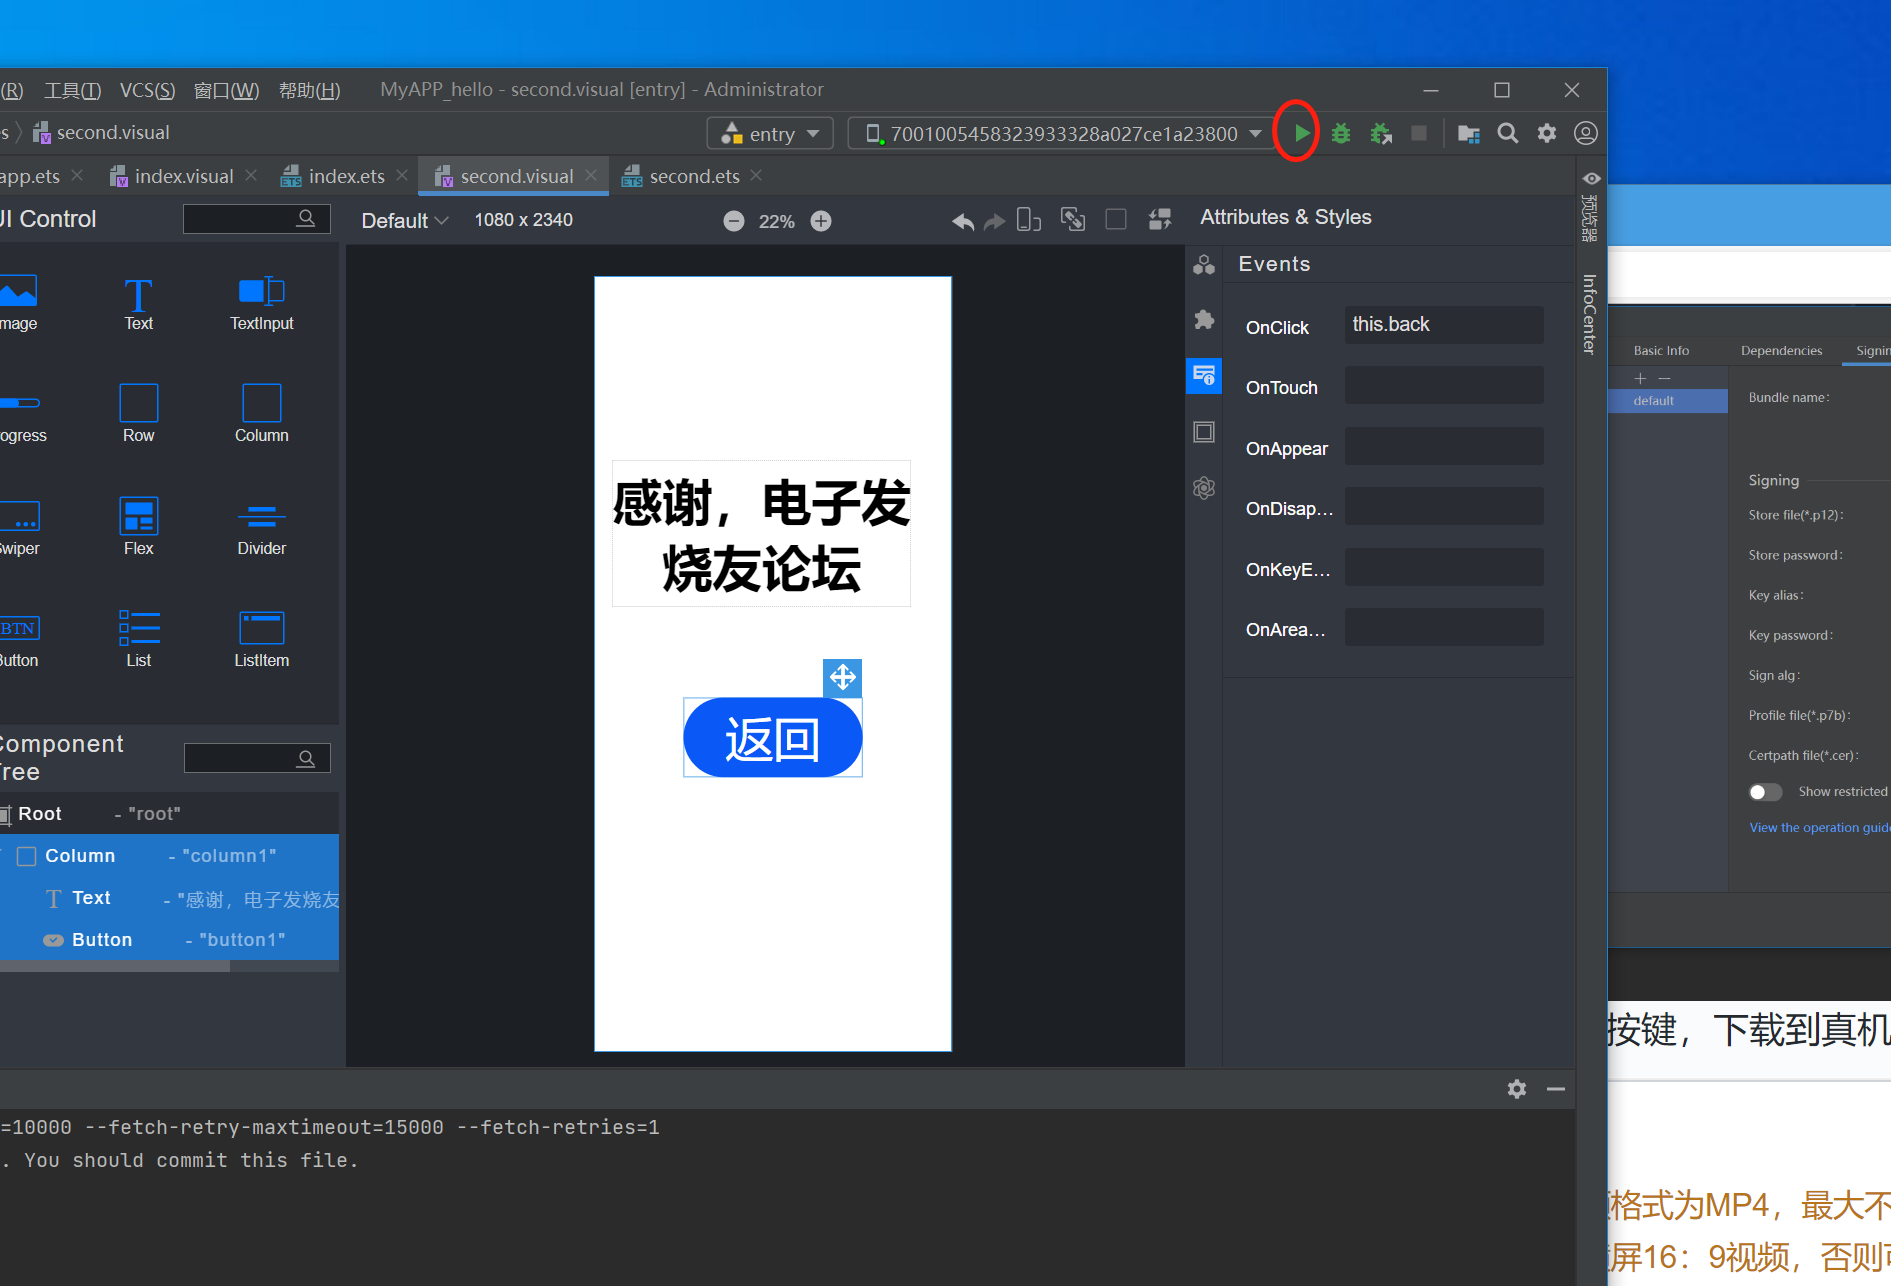Open terminal panel settings gear
The height and width of the screenshot is (1286, 1891).
click(x=1517, y=1089)
